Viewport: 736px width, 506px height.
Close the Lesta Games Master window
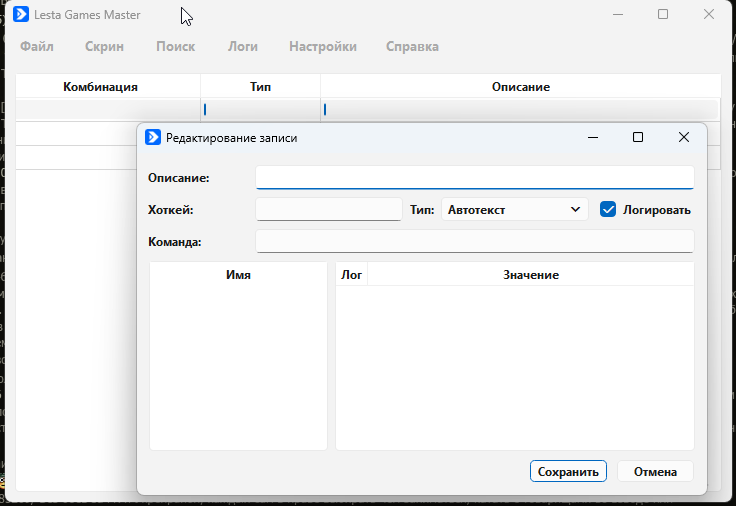coord(709,15)
